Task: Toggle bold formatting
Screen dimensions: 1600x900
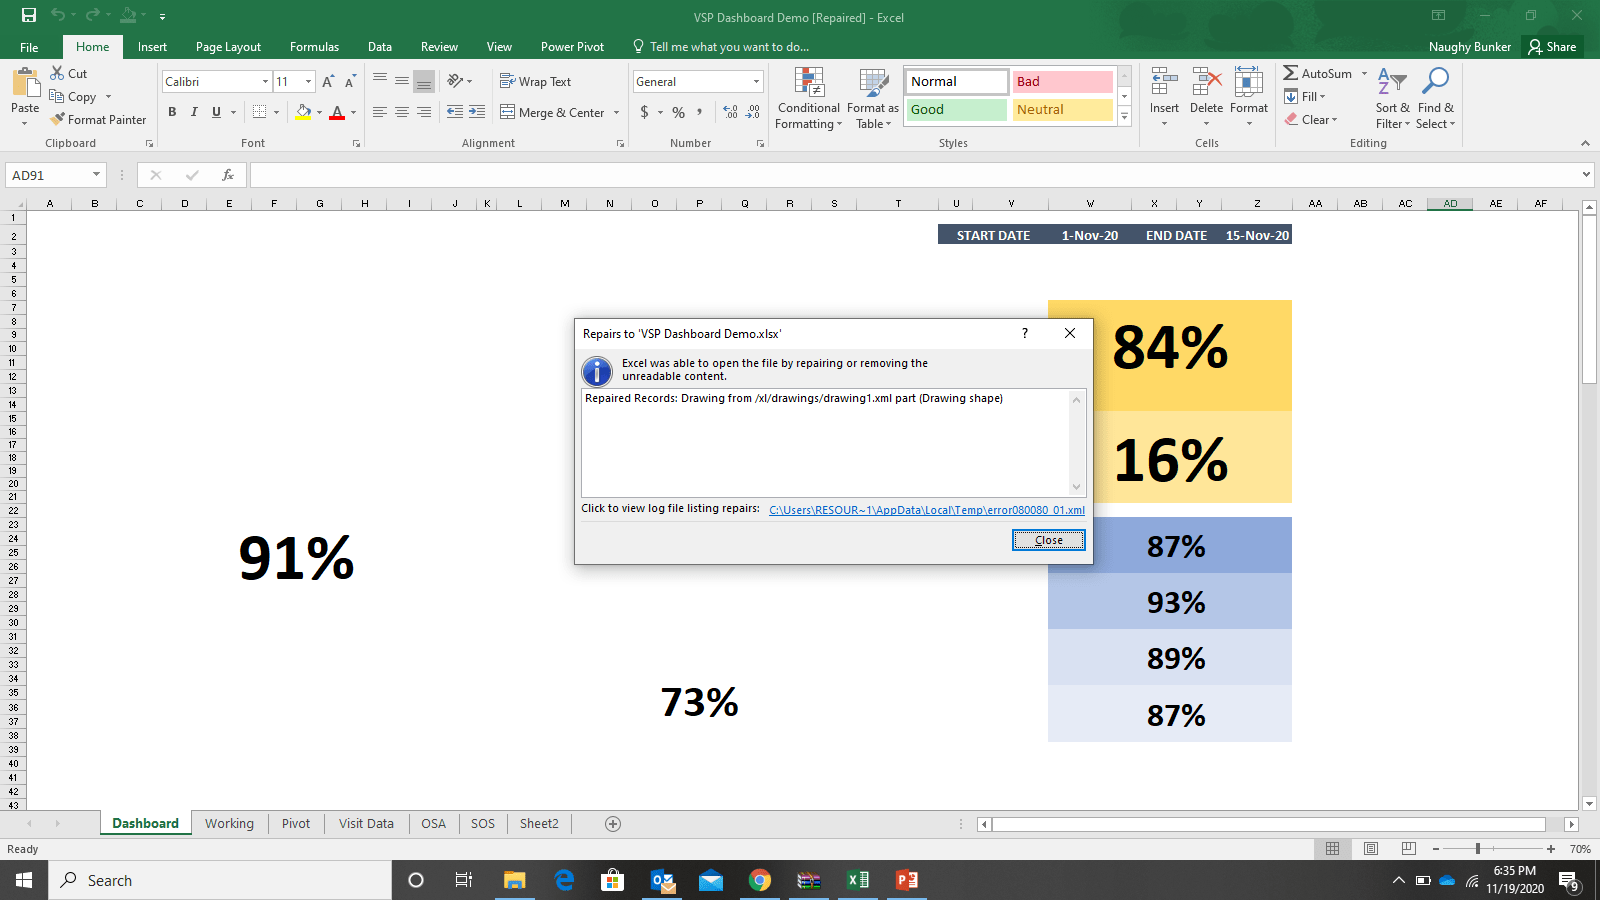Action: pos(172,112)
